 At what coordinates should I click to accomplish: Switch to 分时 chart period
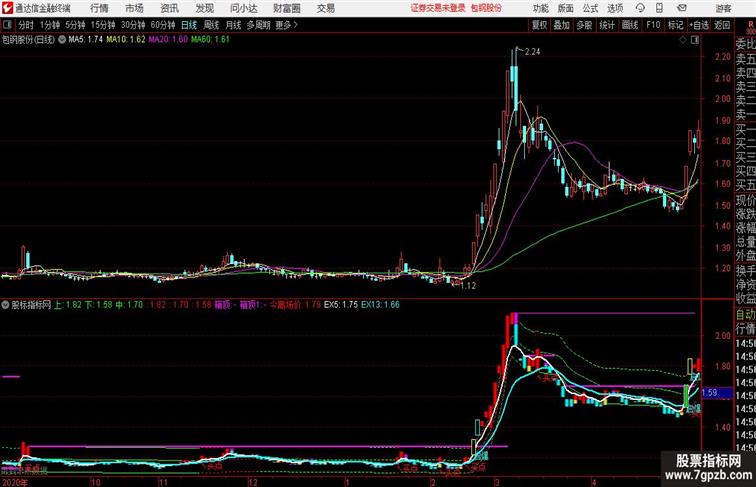point(26,25)
